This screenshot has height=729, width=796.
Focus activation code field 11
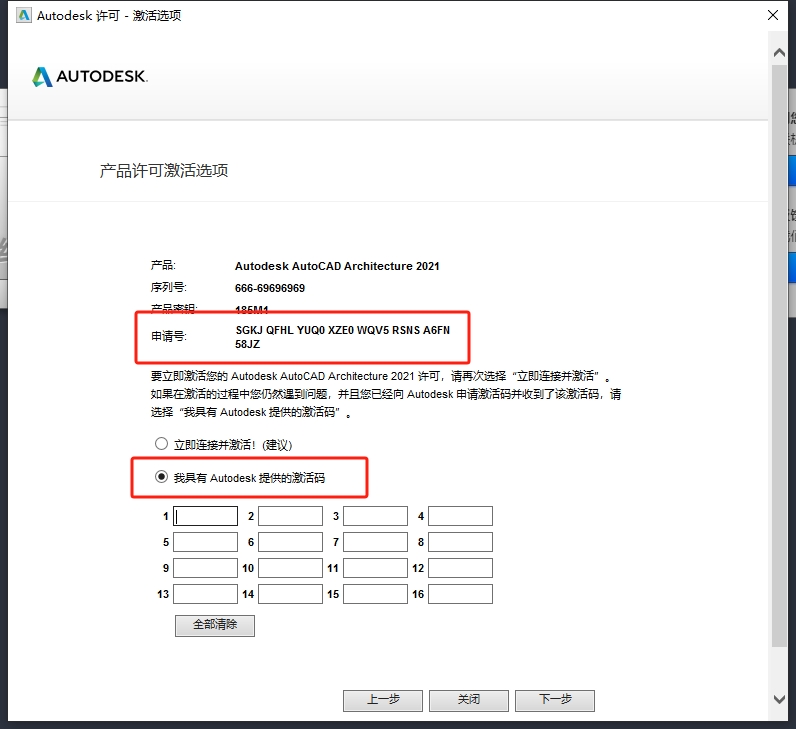click(x=375, y=568)
